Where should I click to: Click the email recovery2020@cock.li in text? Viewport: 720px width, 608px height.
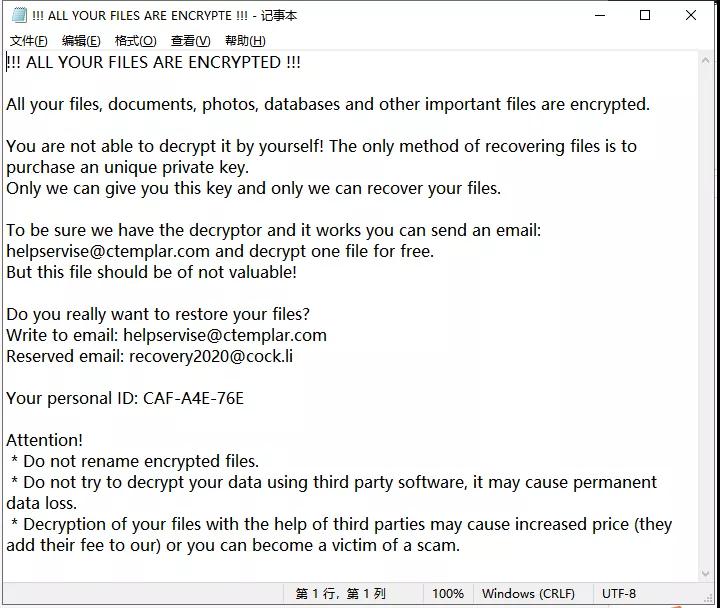(x=211, y=356)
